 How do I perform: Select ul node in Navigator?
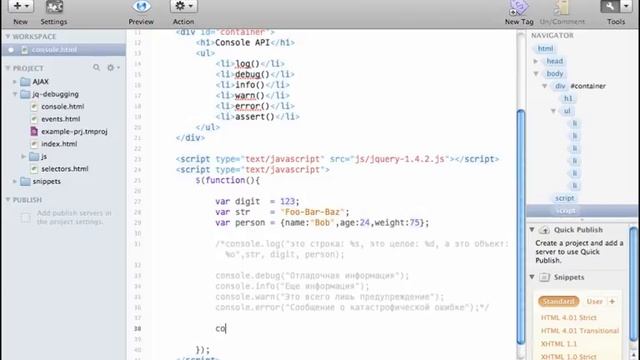tap(567, 111)
